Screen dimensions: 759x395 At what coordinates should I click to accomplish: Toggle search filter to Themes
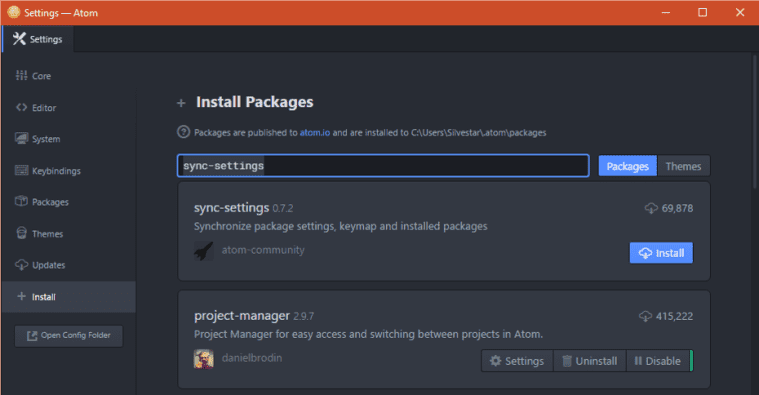click(x=683, y=166)
